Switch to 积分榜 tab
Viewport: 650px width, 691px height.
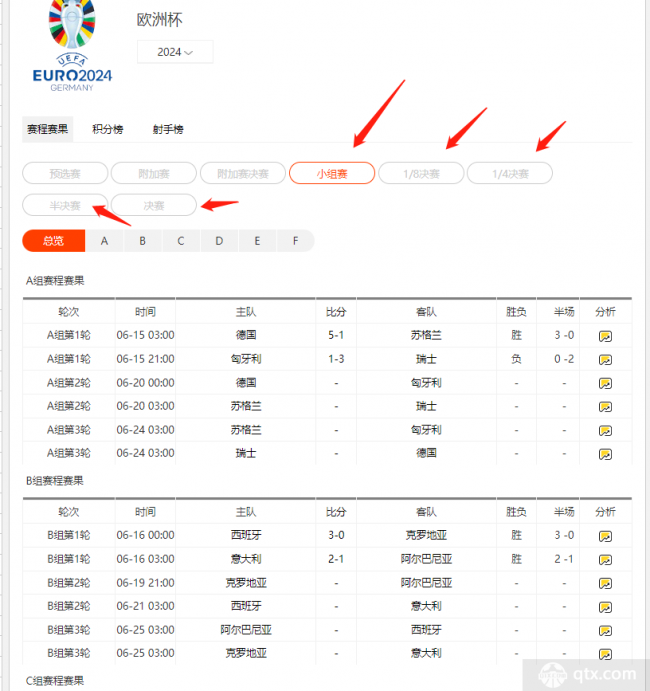[x=108, y=129]
